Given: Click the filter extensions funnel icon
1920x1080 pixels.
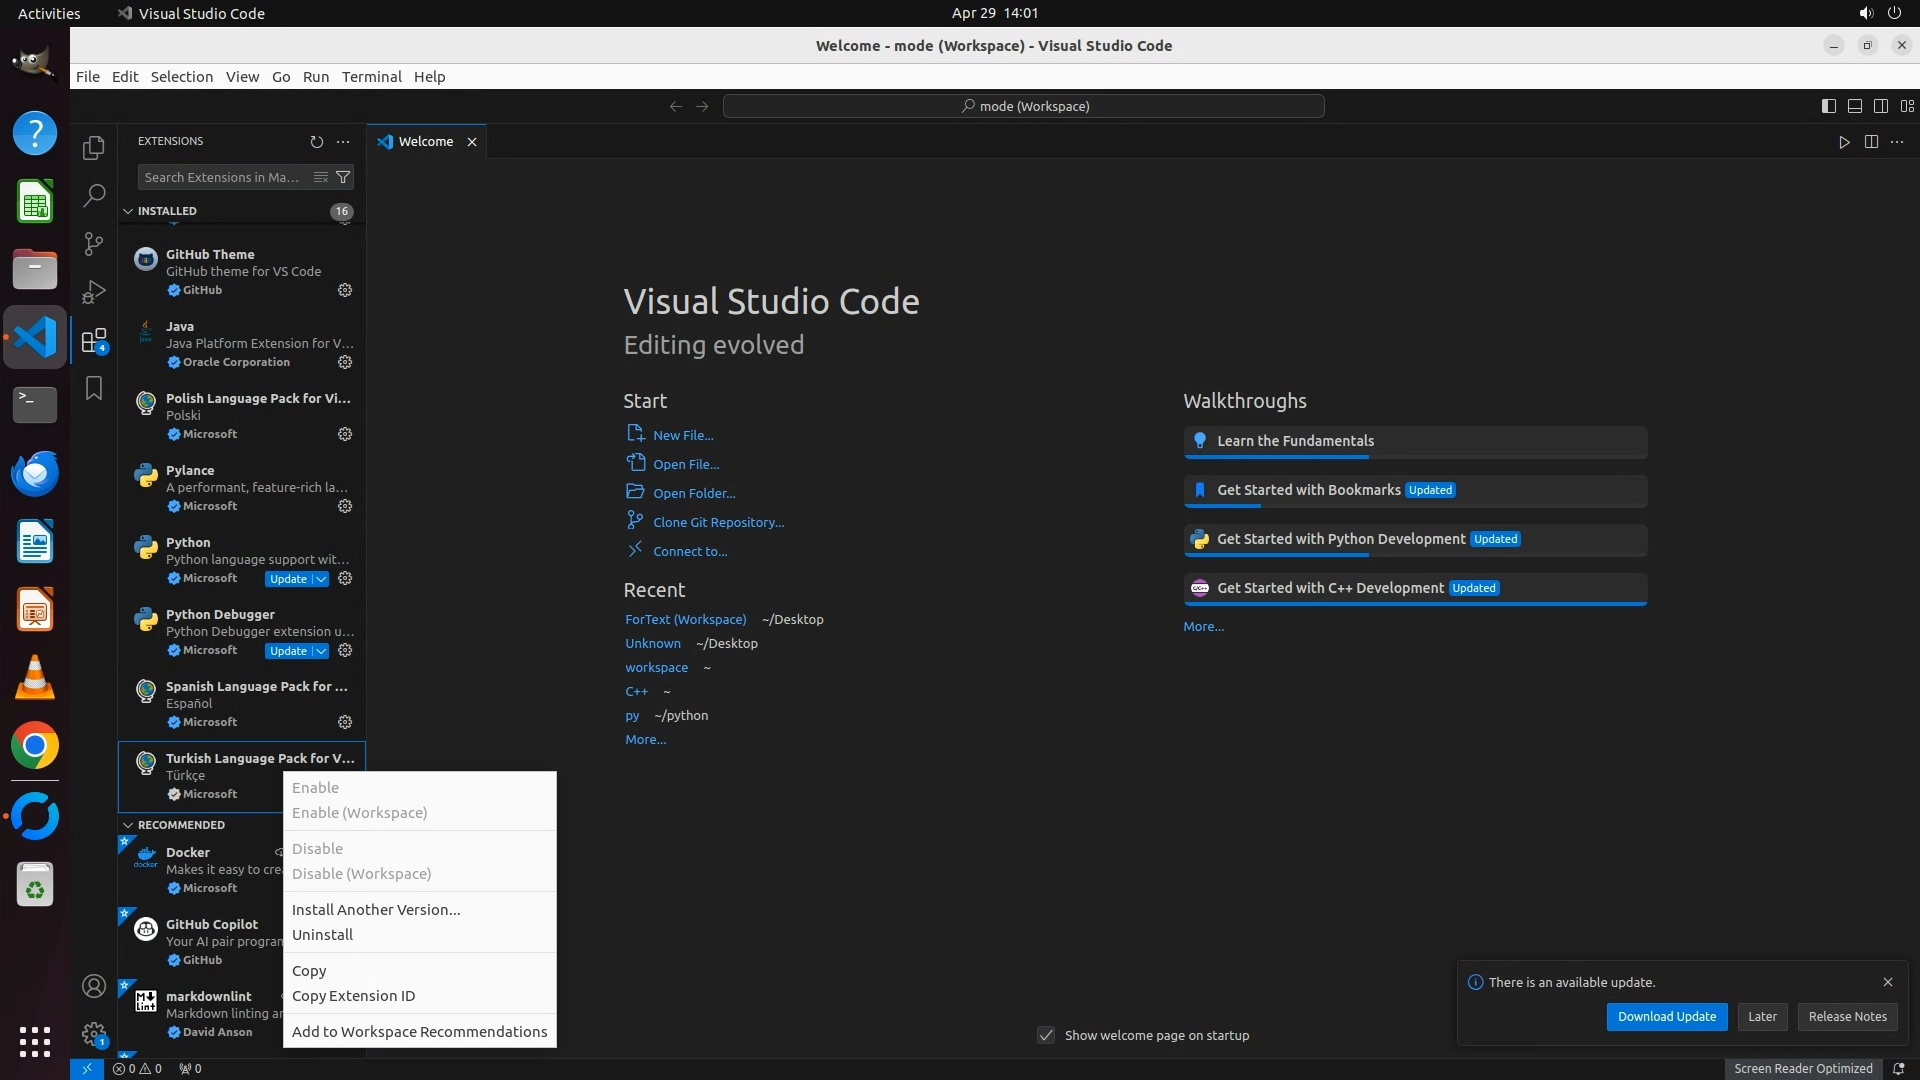Looking at the screenshot, I should (343, 177).
